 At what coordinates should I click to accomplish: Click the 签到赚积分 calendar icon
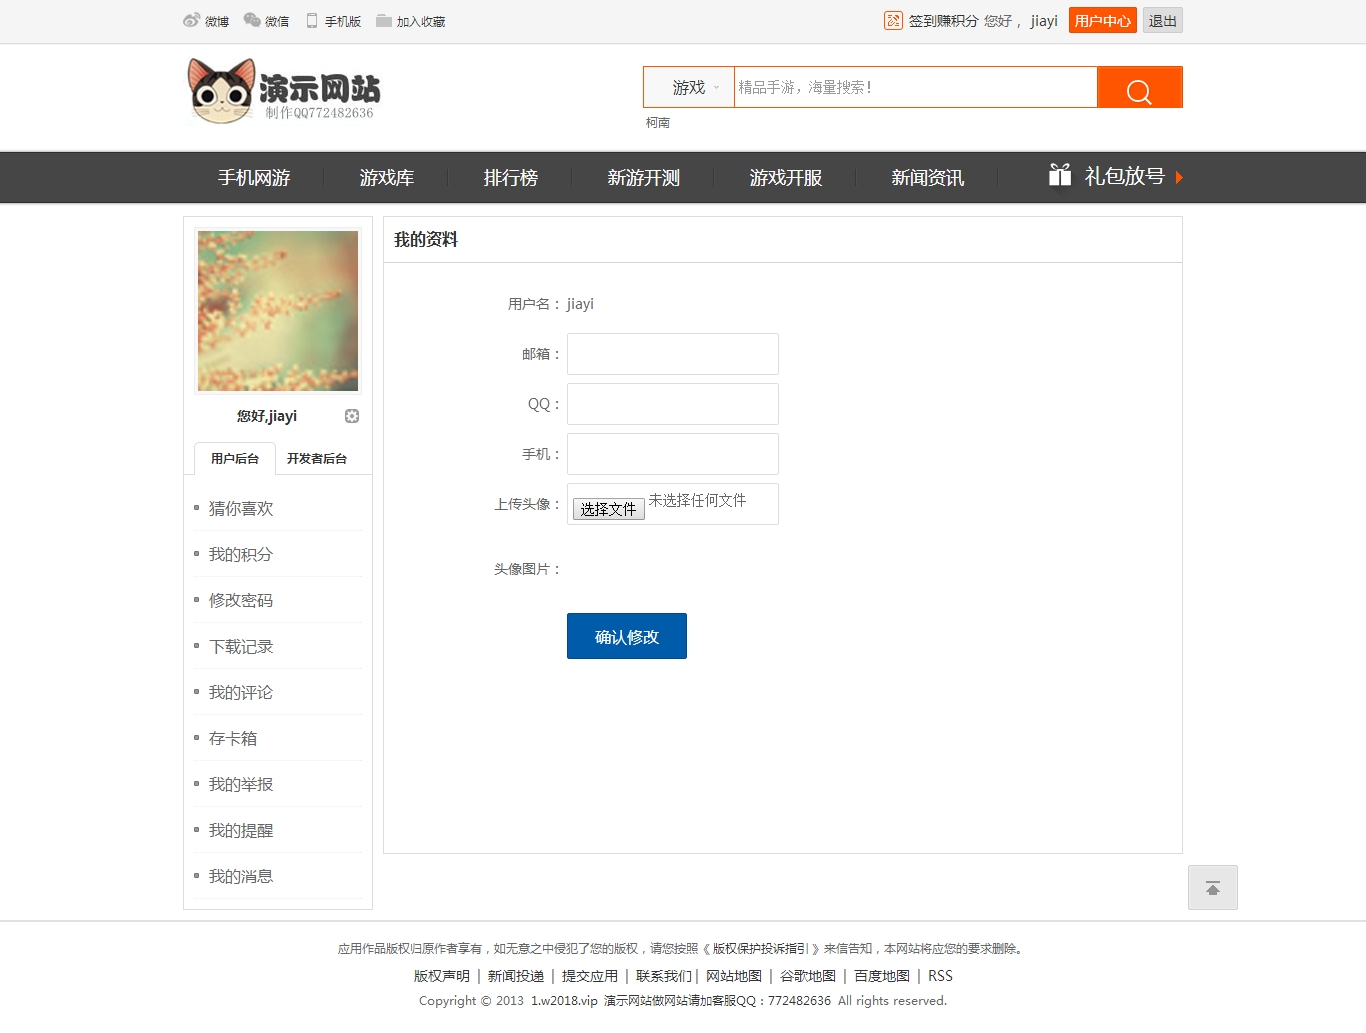tap(893, 20)
